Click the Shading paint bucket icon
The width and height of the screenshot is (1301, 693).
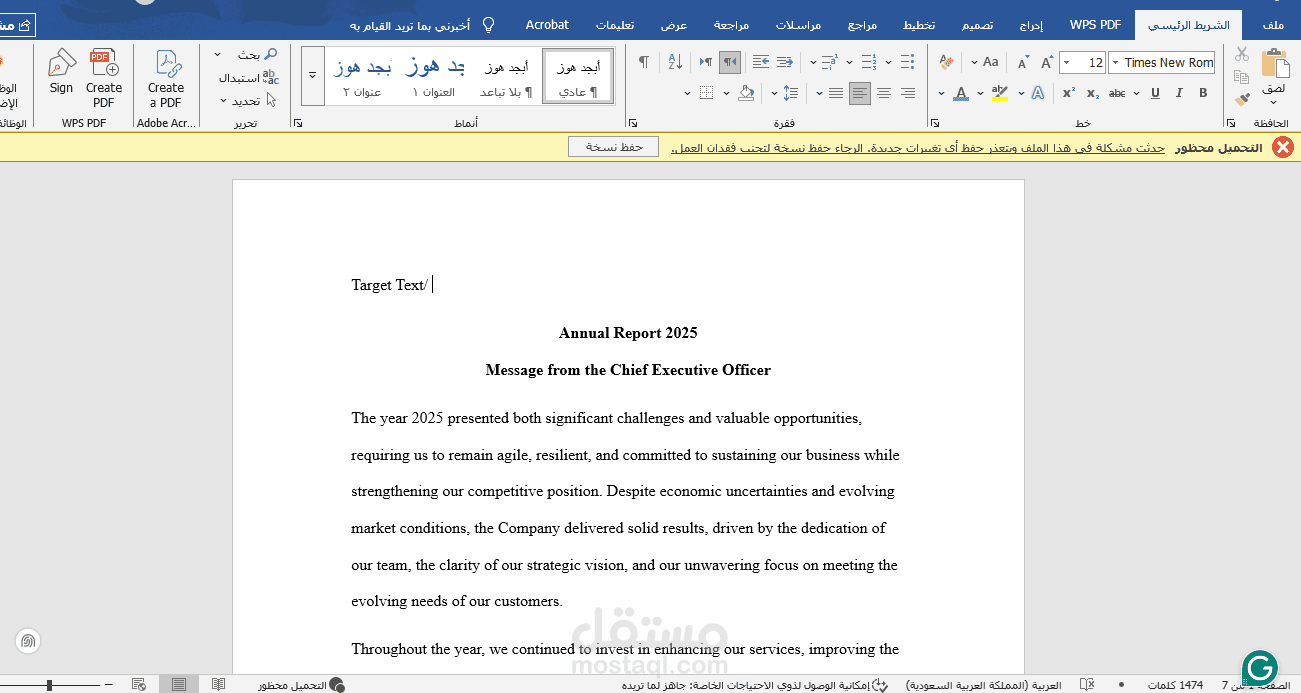[746, 93]
